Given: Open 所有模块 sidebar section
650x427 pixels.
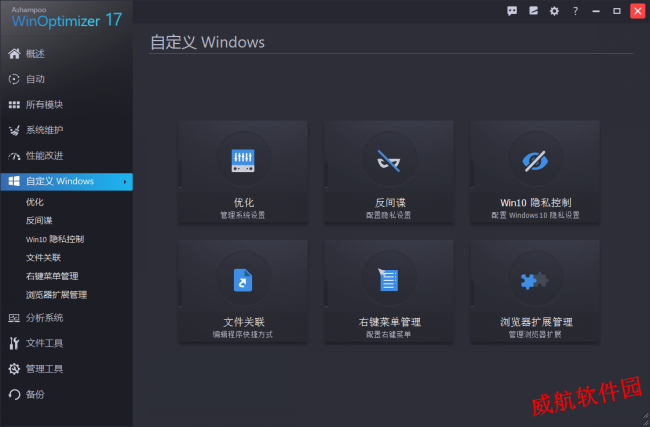Looking at the screenshot, I should pos(44,105).
